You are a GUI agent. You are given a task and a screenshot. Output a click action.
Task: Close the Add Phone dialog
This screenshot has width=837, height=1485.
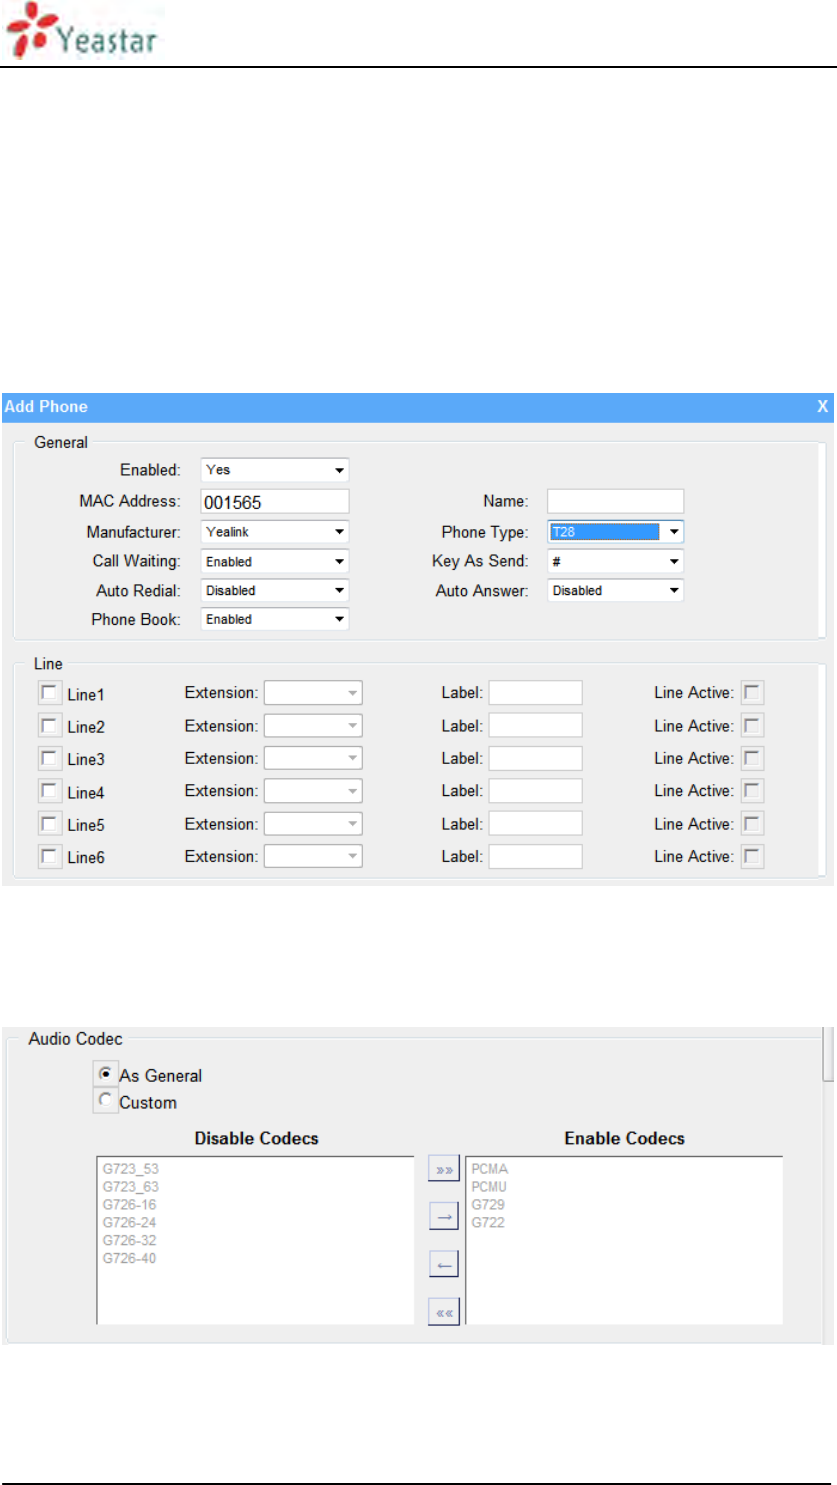(x=822, y=407)
